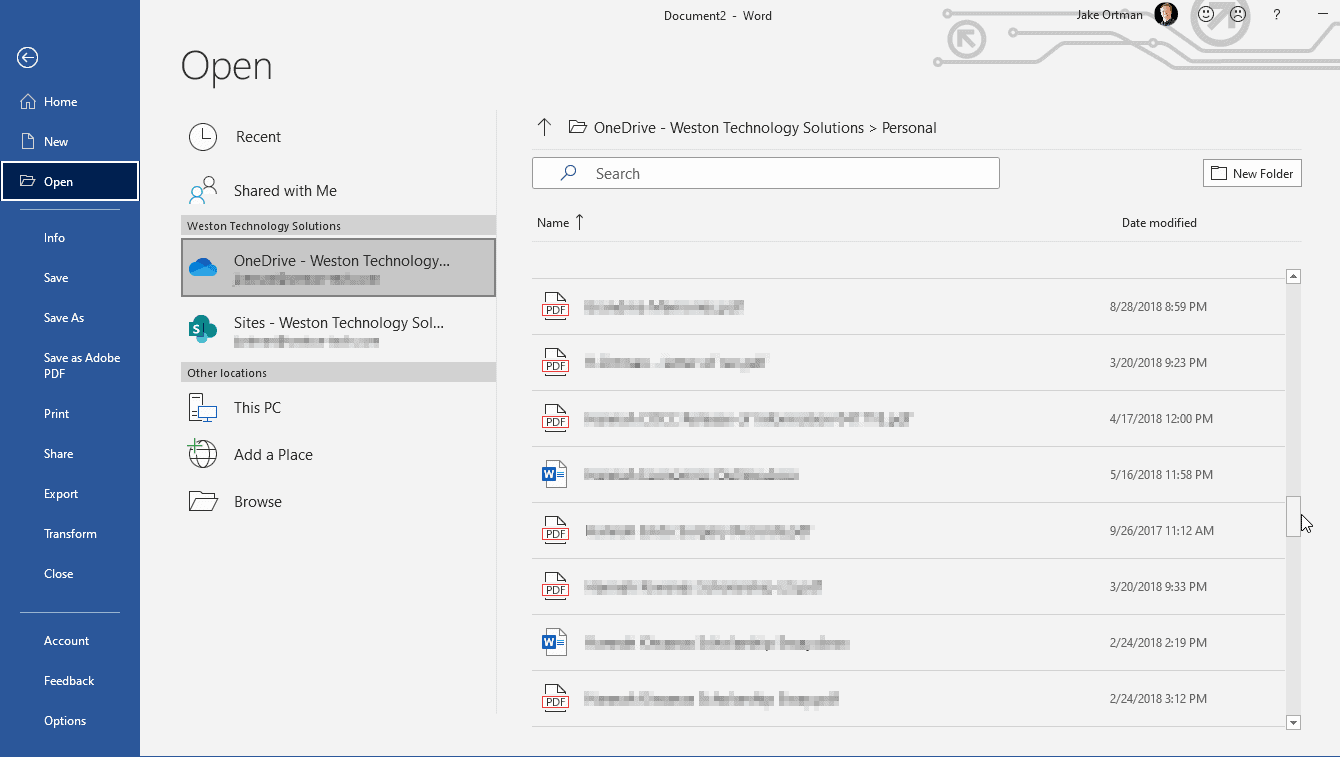Image resolution: width=1340 pixels, height=757 pixels.
Task: Click the New Folder button
Action: point(1252,173)
